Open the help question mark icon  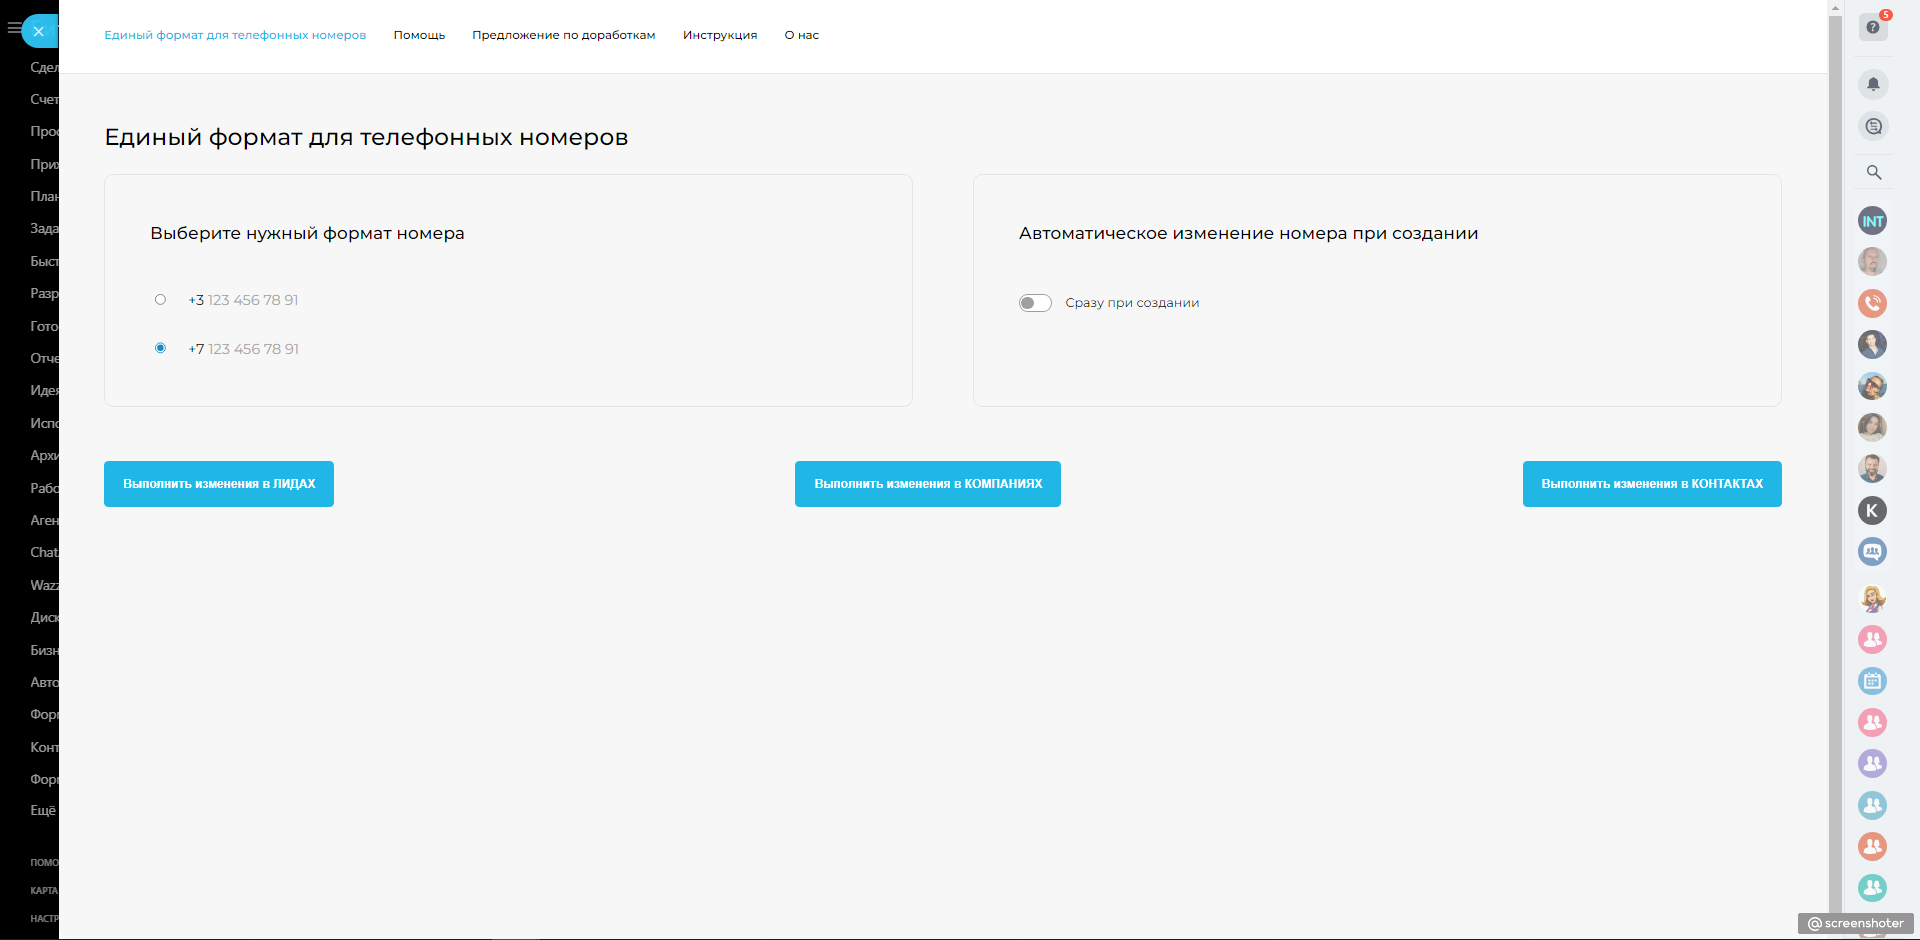click(1872, 27)
